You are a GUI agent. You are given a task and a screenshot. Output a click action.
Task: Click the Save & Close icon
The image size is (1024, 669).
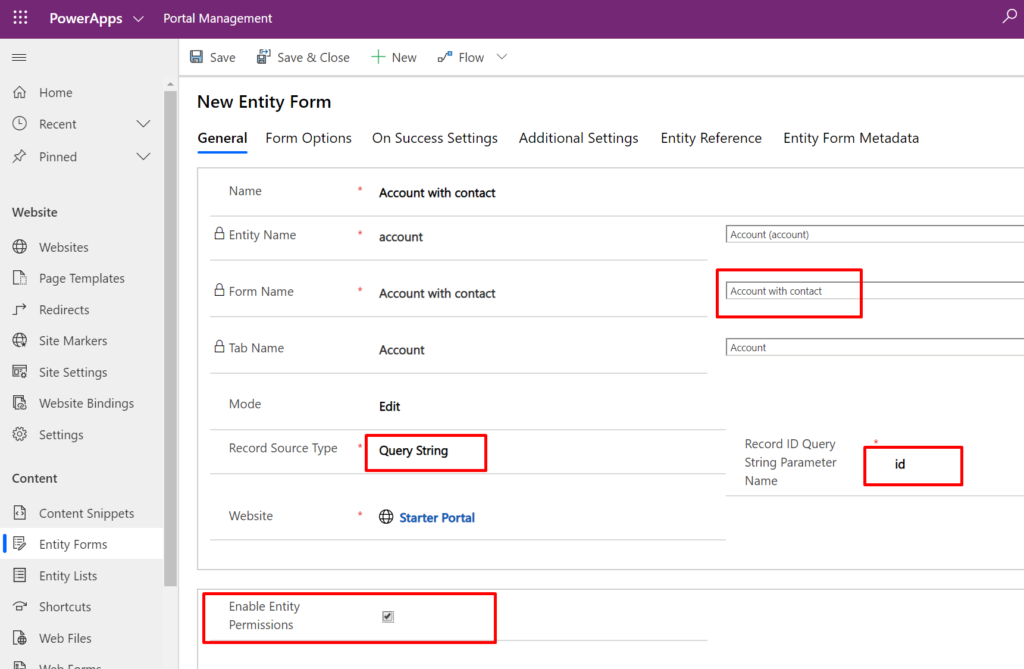click(x=263, y=57)
